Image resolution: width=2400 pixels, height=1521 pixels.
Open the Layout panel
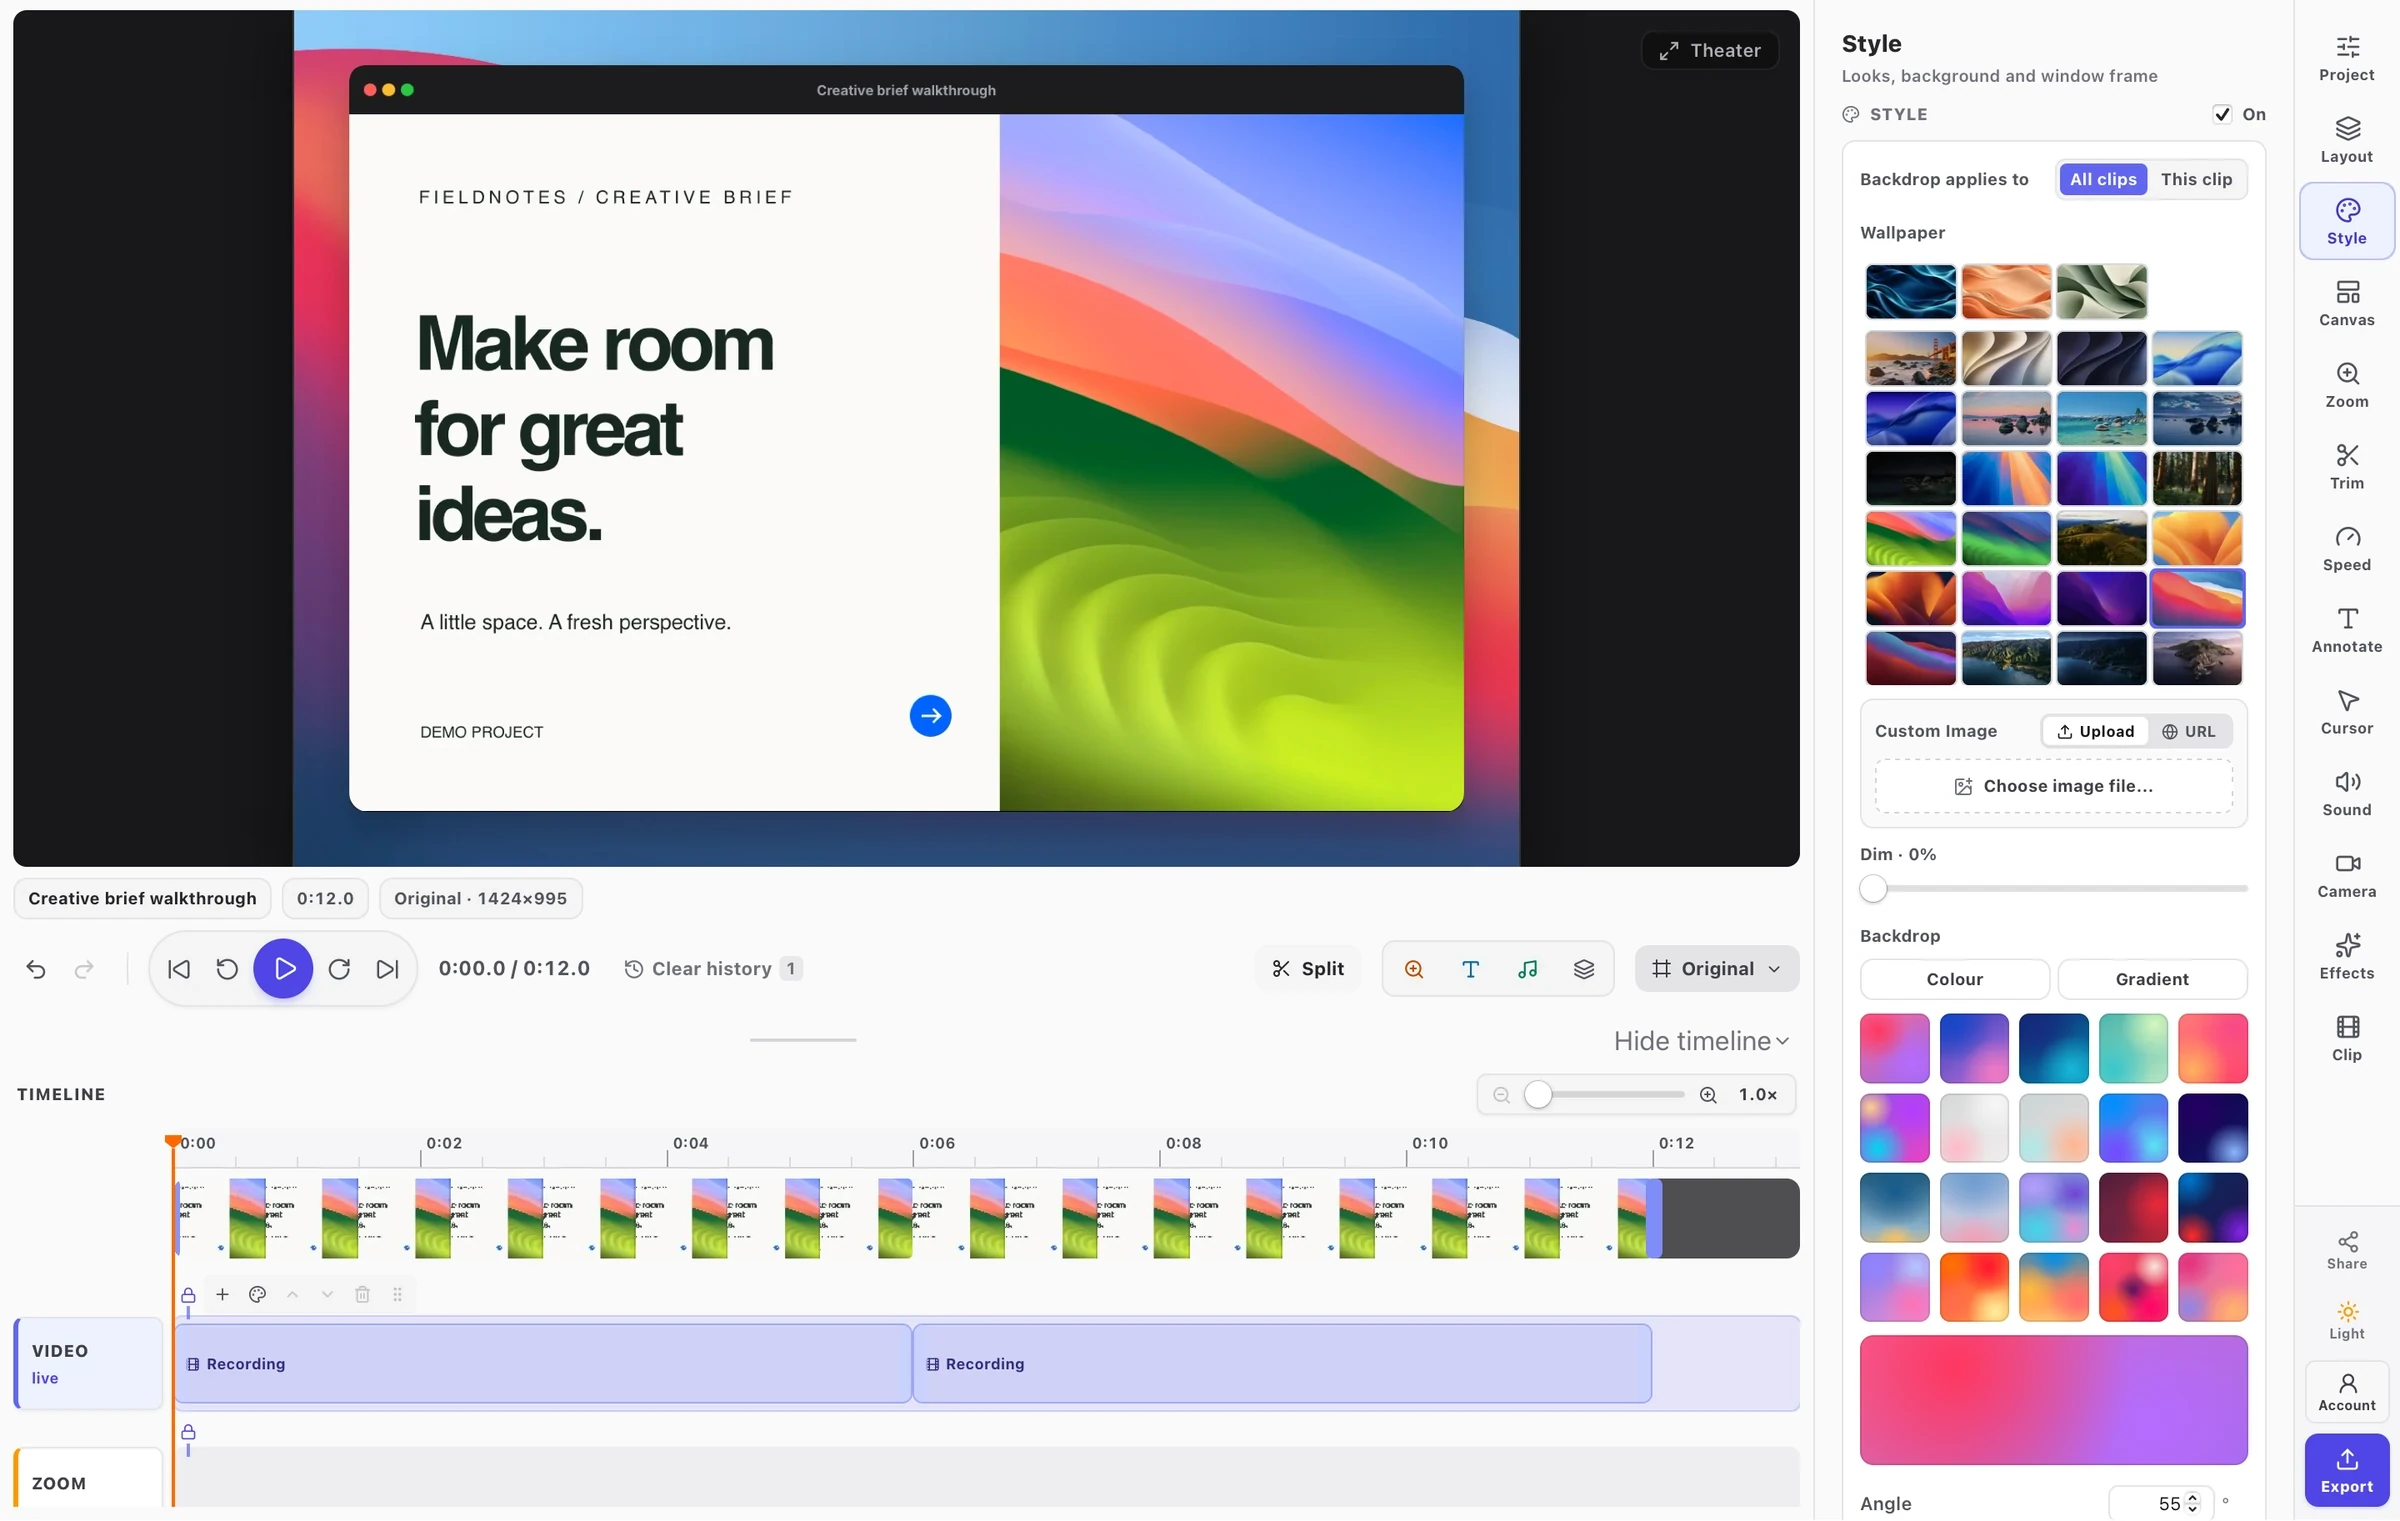[2346, 140]
